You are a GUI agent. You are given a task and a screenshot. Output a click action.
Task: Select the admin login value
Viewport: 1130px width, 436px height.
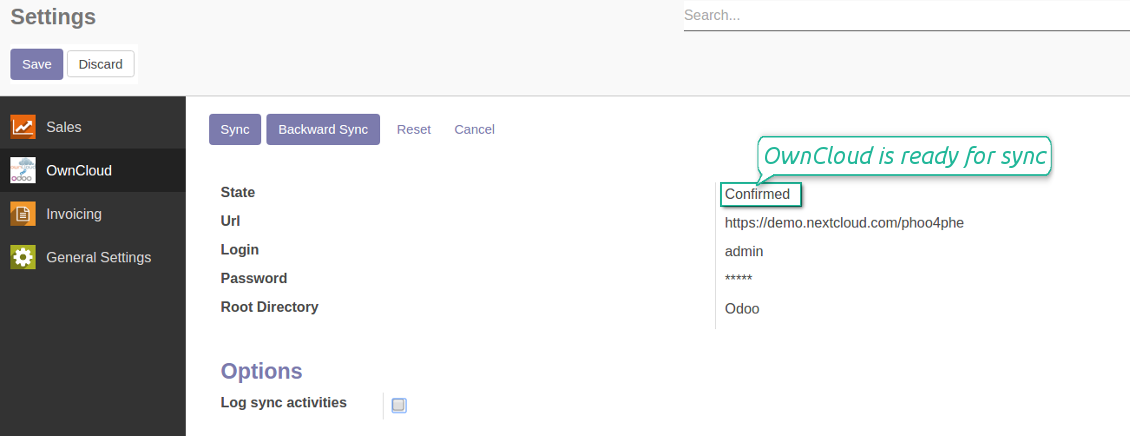pos(744,252)
